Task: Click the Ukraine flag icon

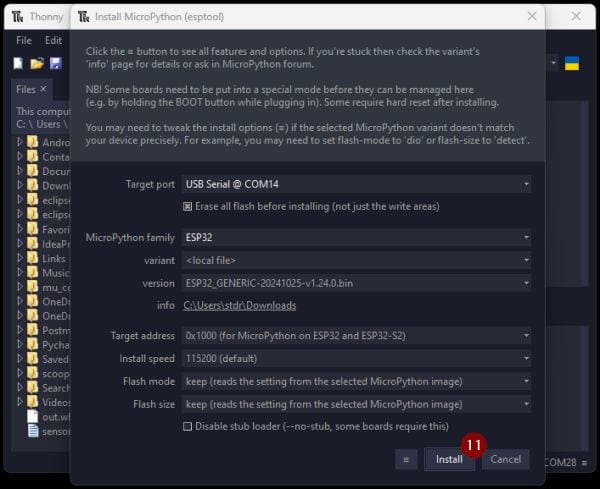Action: tap(572, 63)
